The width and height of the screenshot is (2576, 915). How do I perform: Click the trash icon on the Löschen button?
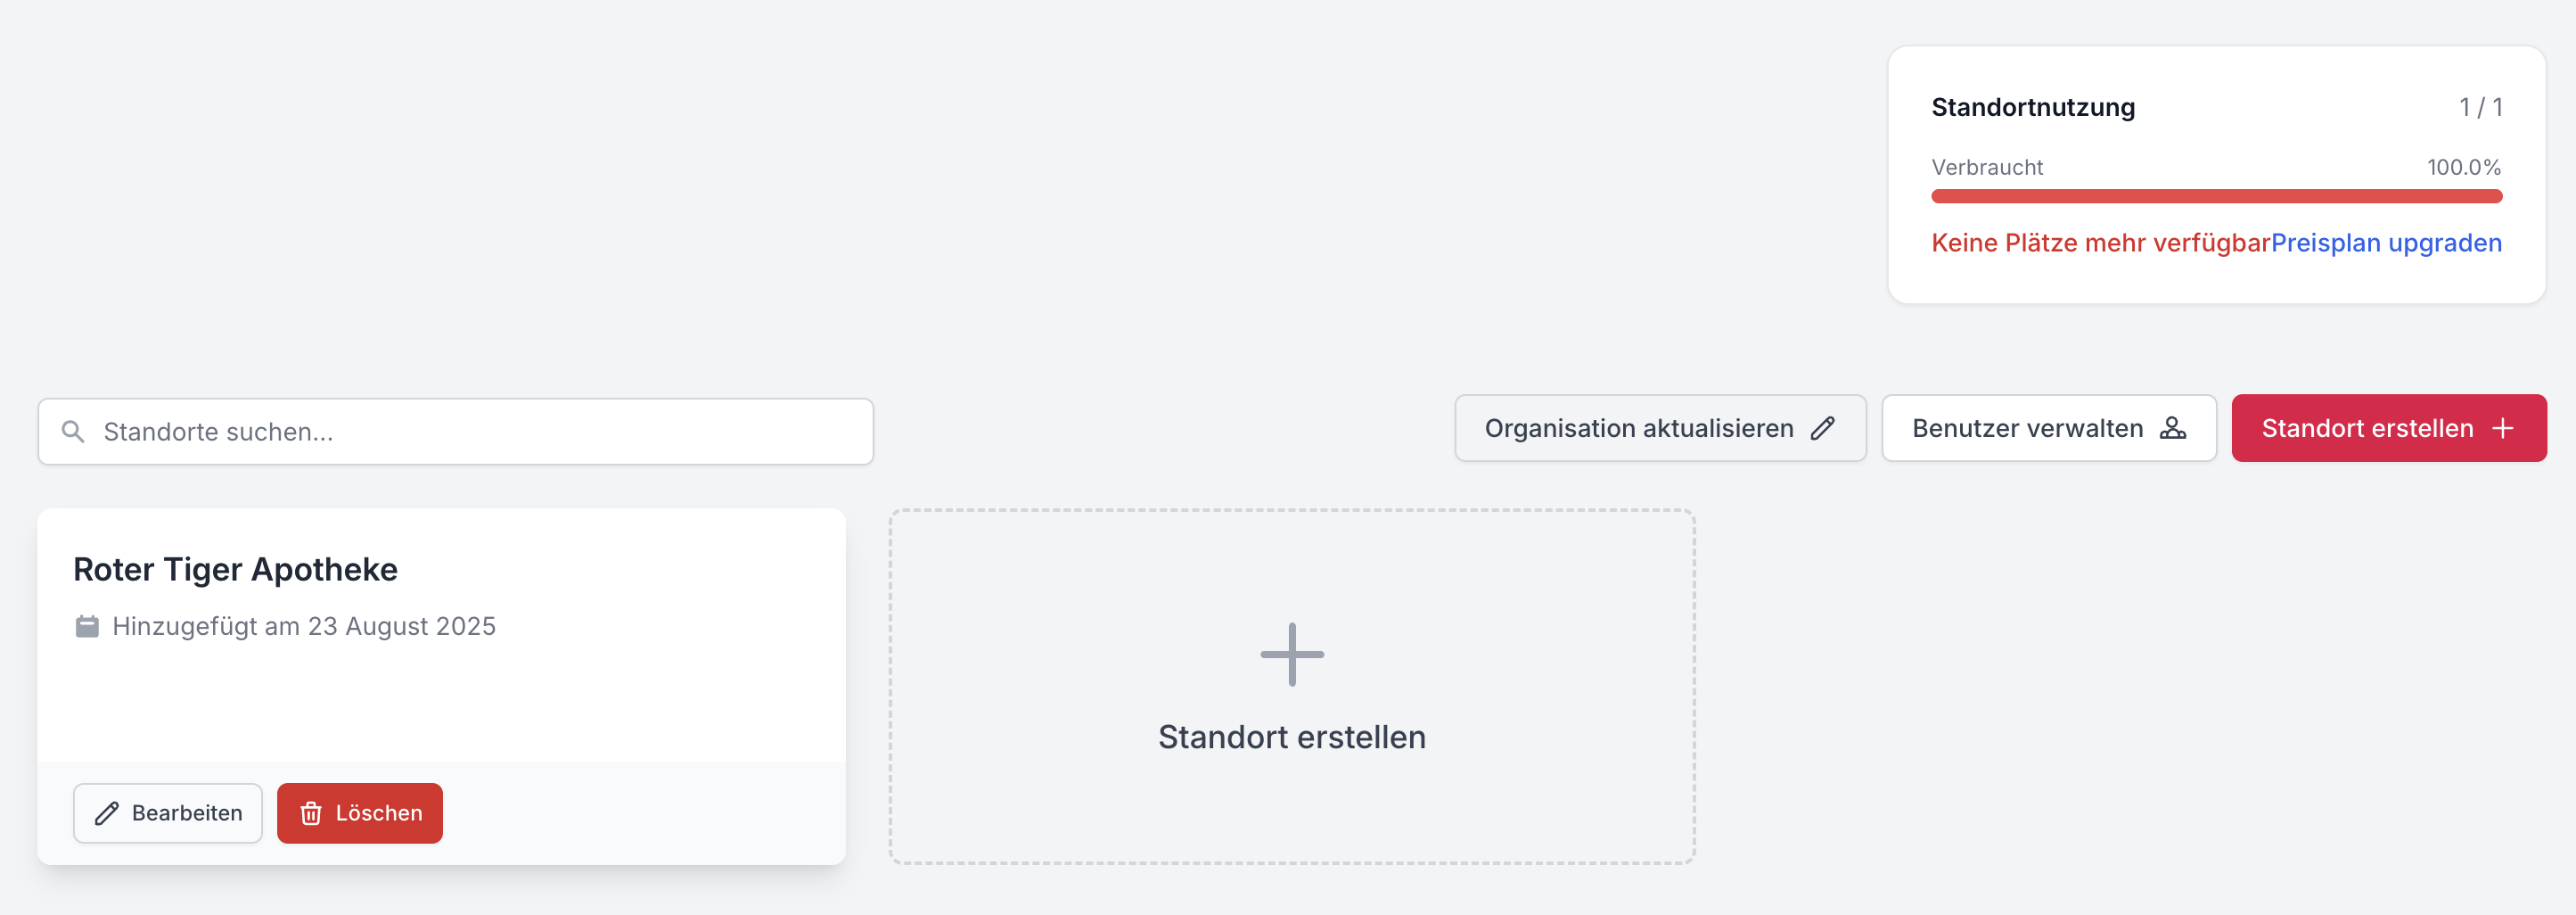pyautogui.click(x=311, y=813)
